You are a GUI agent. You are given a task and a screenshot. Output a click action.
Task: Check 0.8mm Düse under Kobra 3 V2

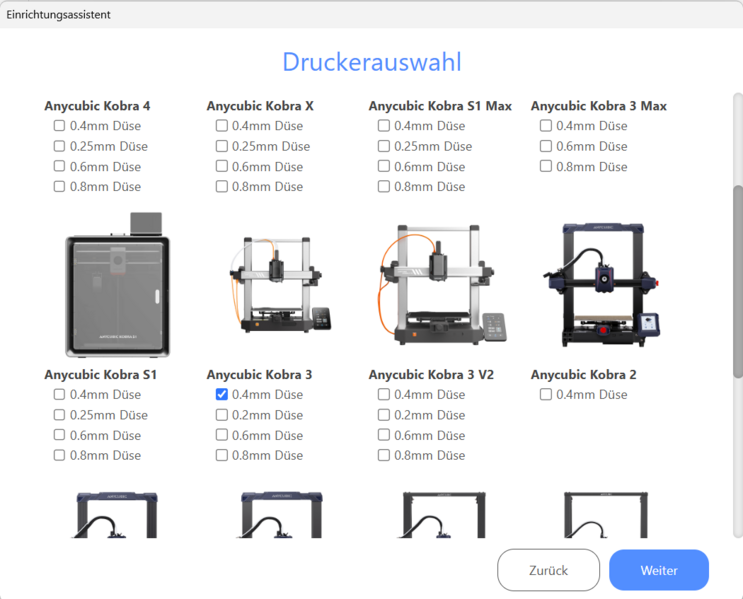tap(383, 455)
